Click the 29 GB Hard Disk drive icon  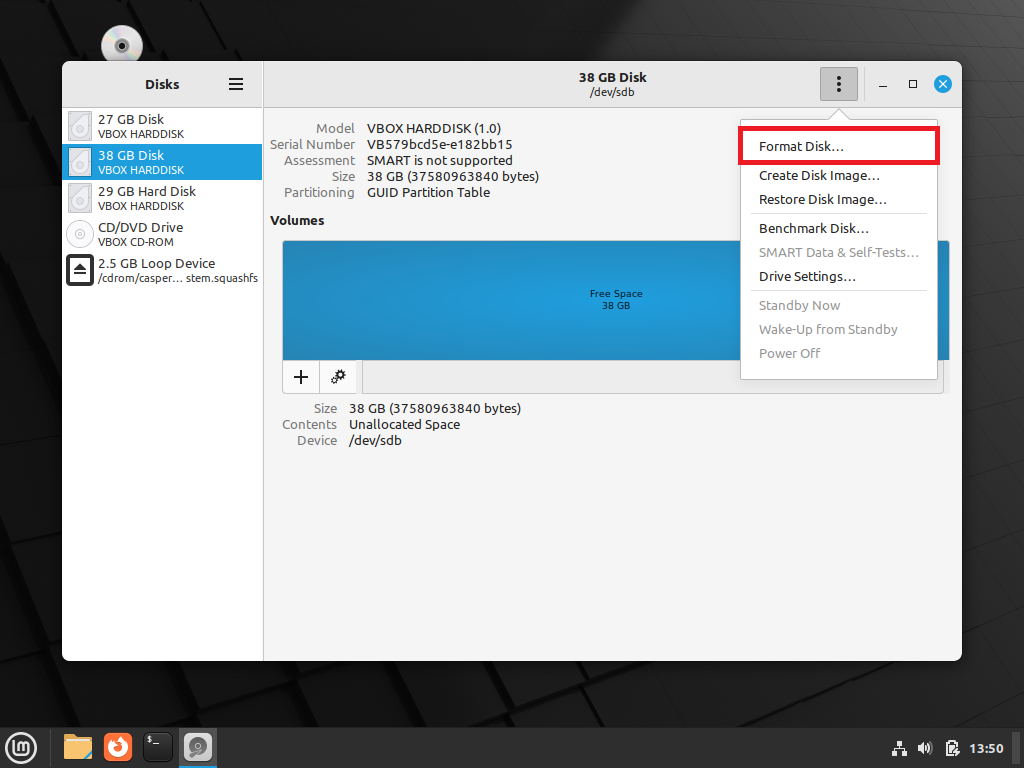[x=80, y=198]
